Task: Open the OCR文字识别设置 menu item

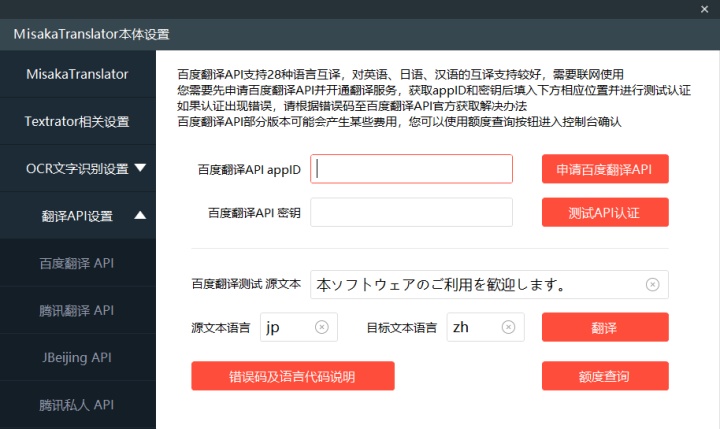Action: 77,169
